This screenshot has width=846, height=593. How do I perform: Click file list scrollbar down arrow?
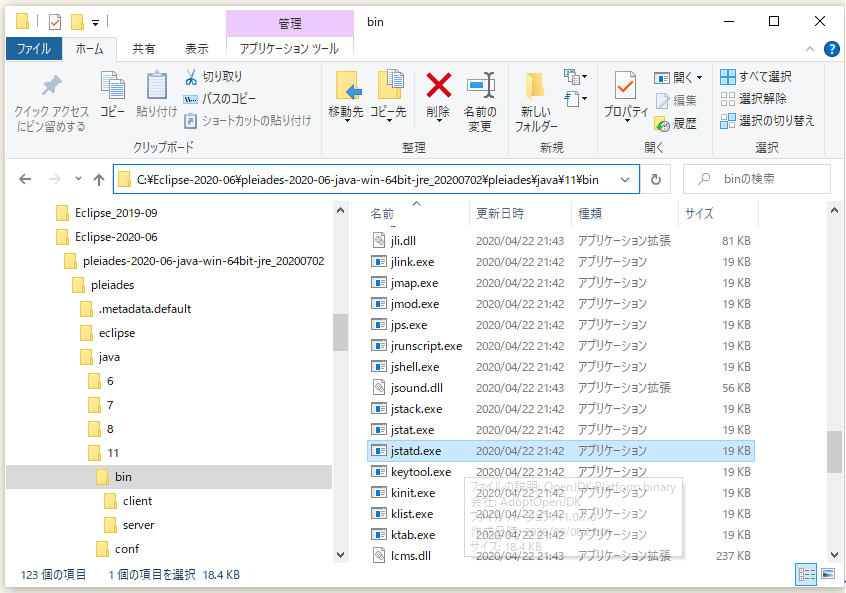[835, 555]
